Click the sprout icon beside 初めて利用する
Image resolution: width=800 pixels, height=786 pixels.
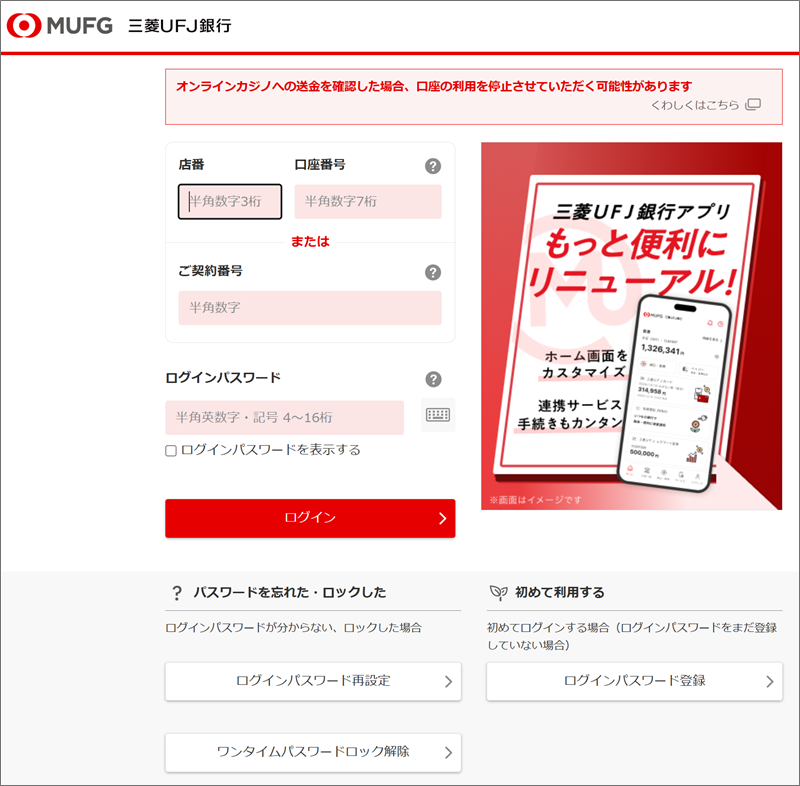click(x=498, y=592)
